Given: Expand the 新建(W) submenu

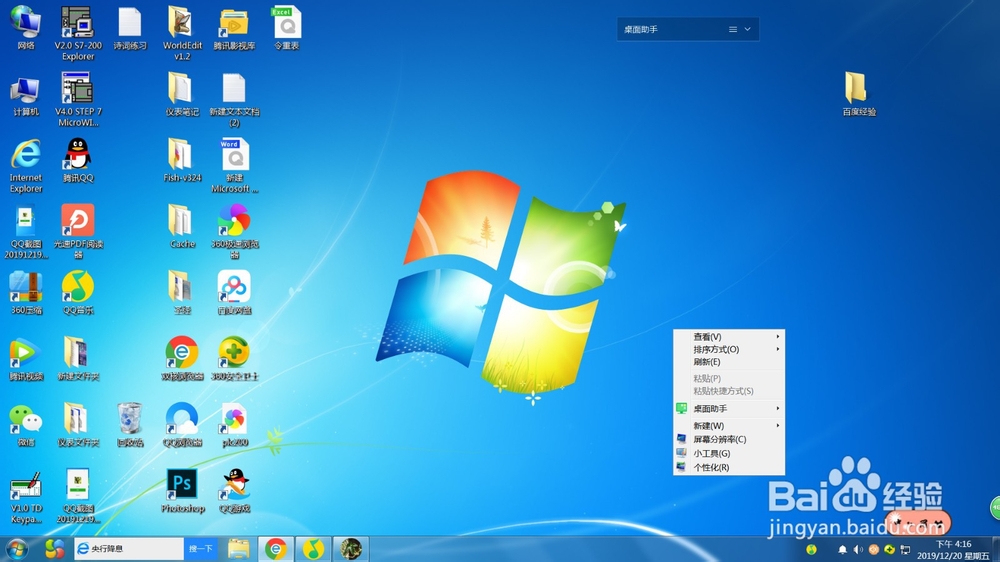Looking at the screenshot, I should pos(729,425).
